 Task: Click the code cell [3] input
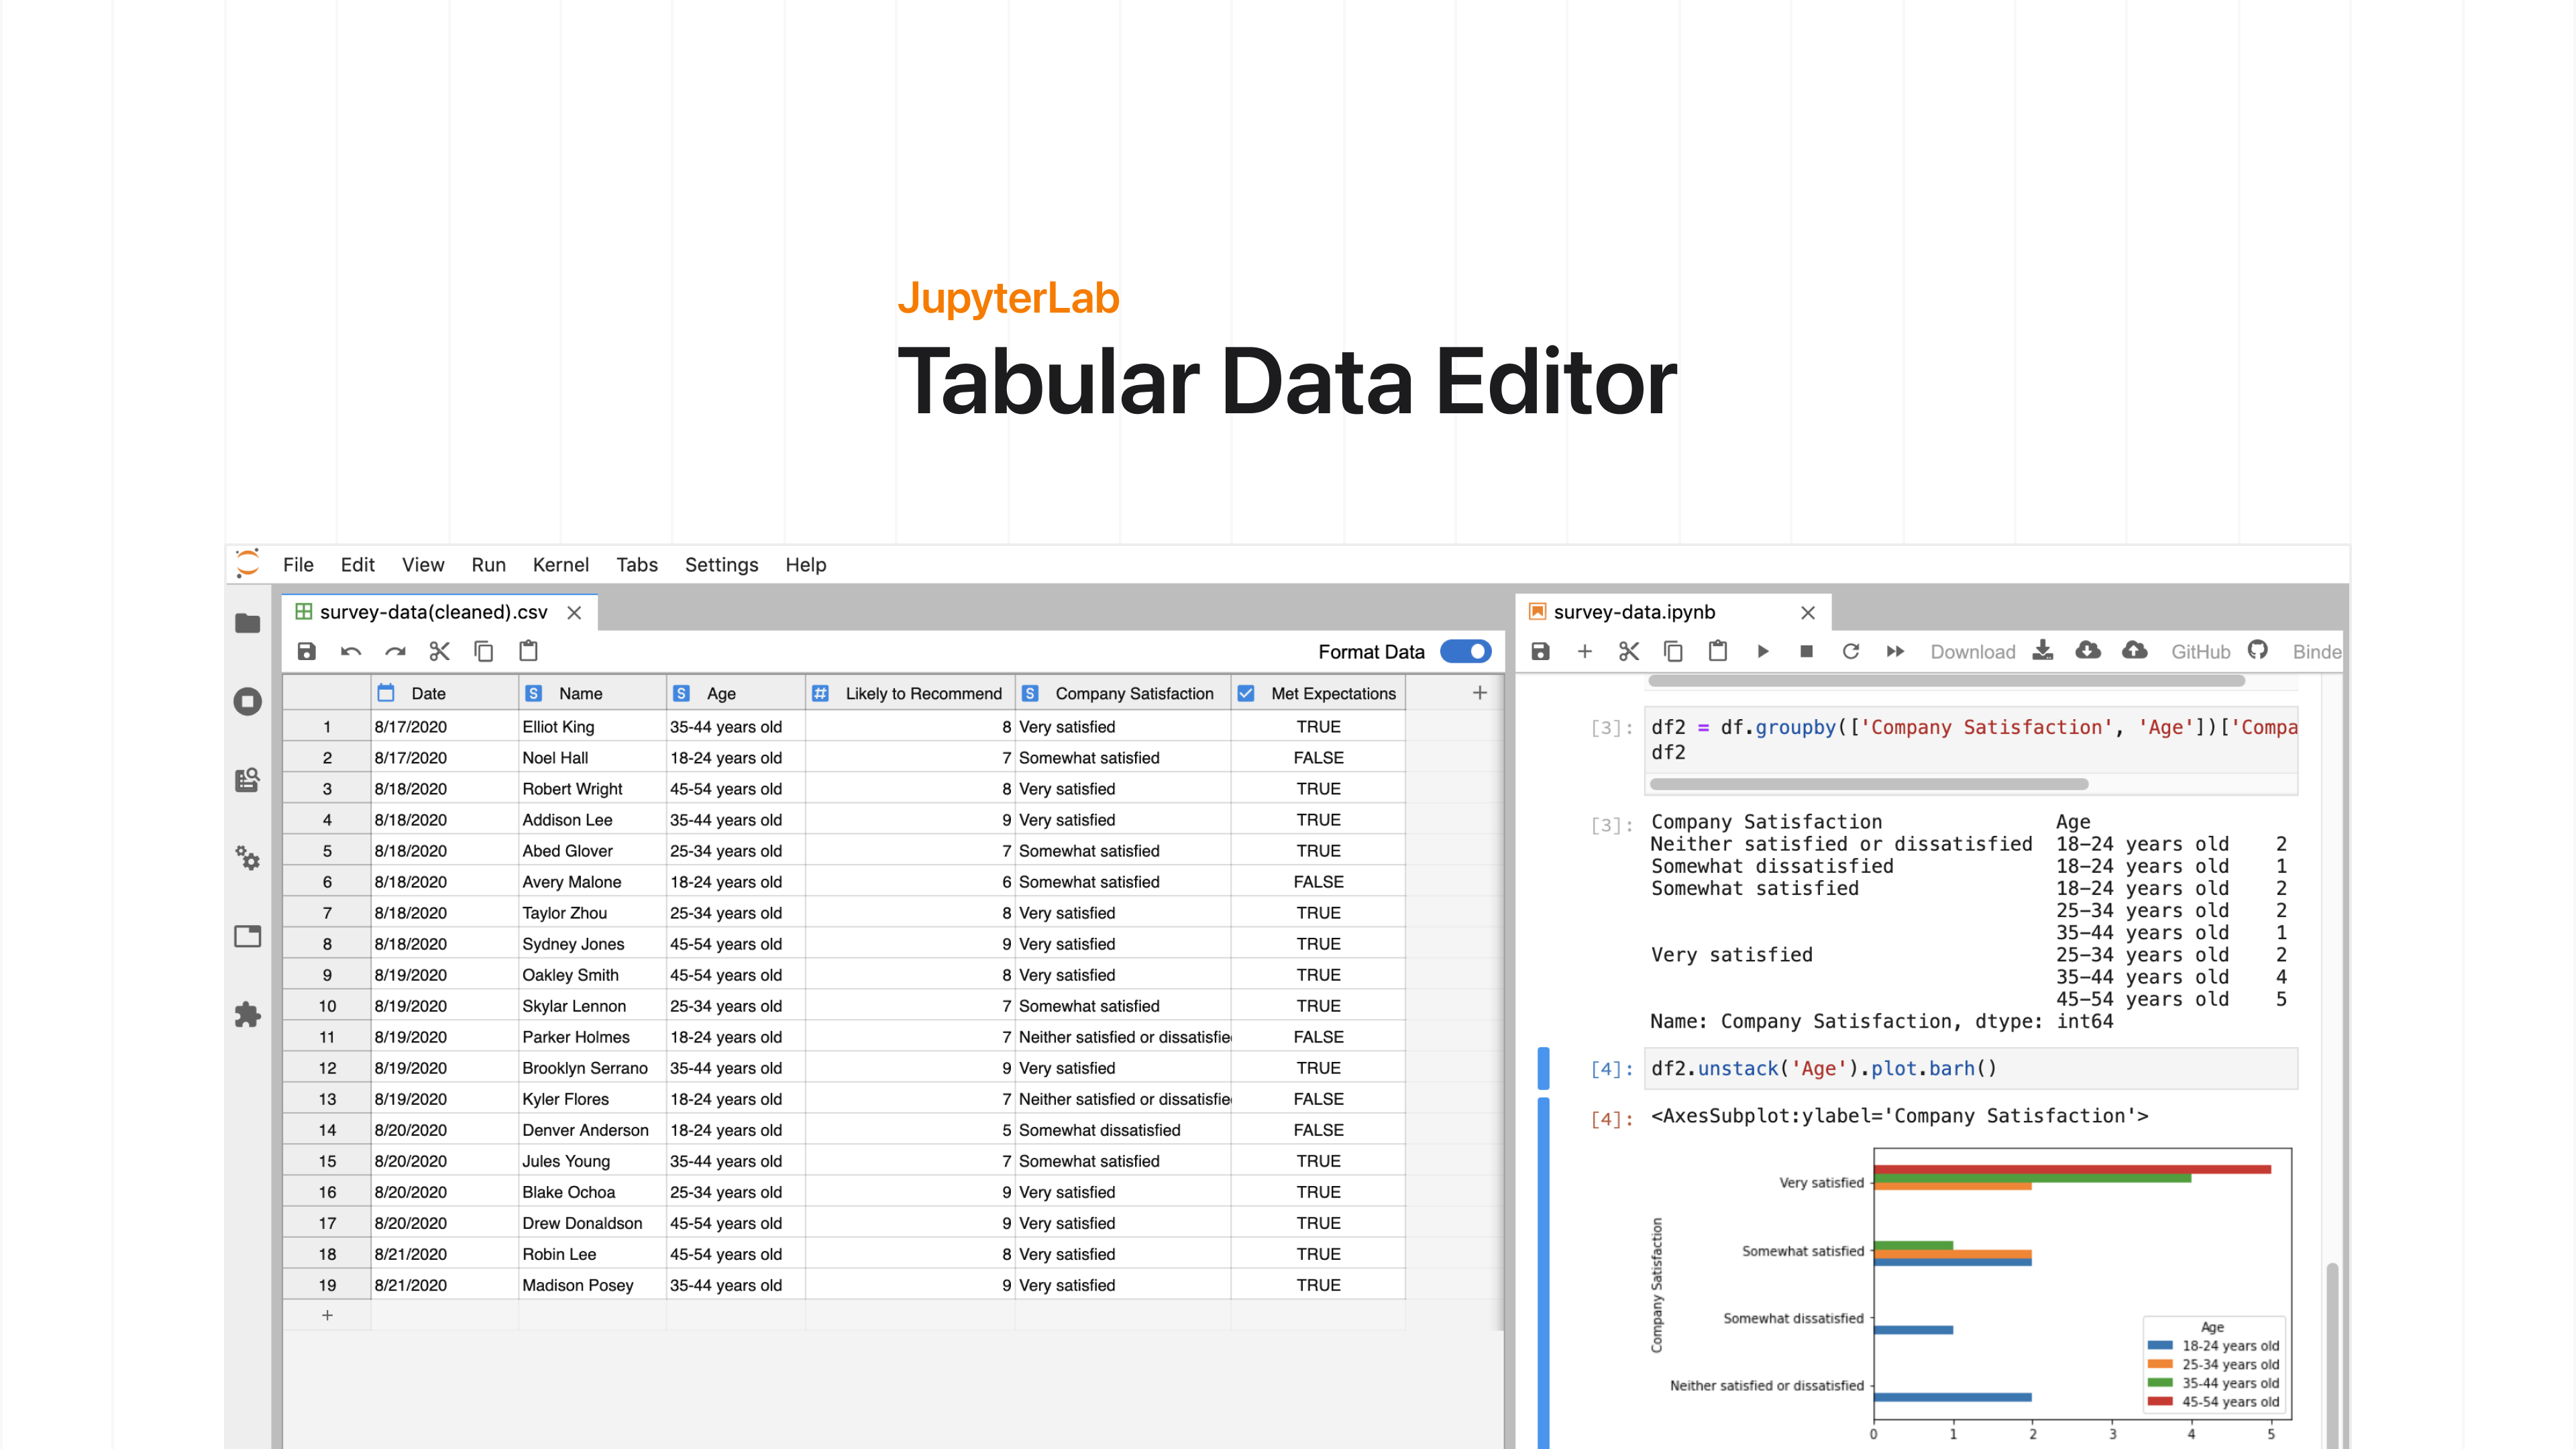pyautogui.click(x=1970, y=740)
